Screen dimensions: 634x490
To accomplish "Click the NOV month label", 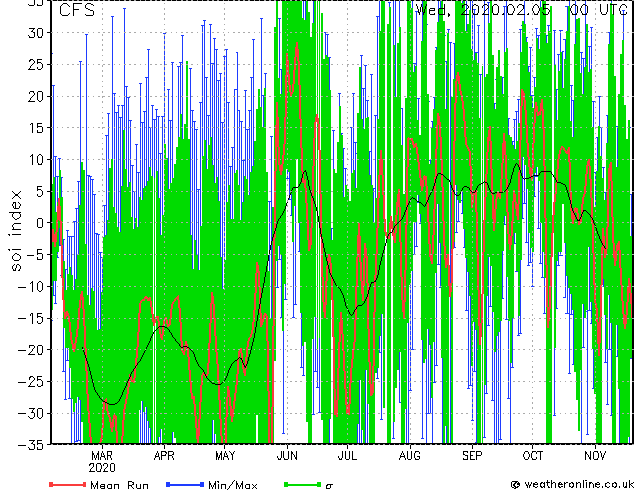I will click(x=595, y=456).
